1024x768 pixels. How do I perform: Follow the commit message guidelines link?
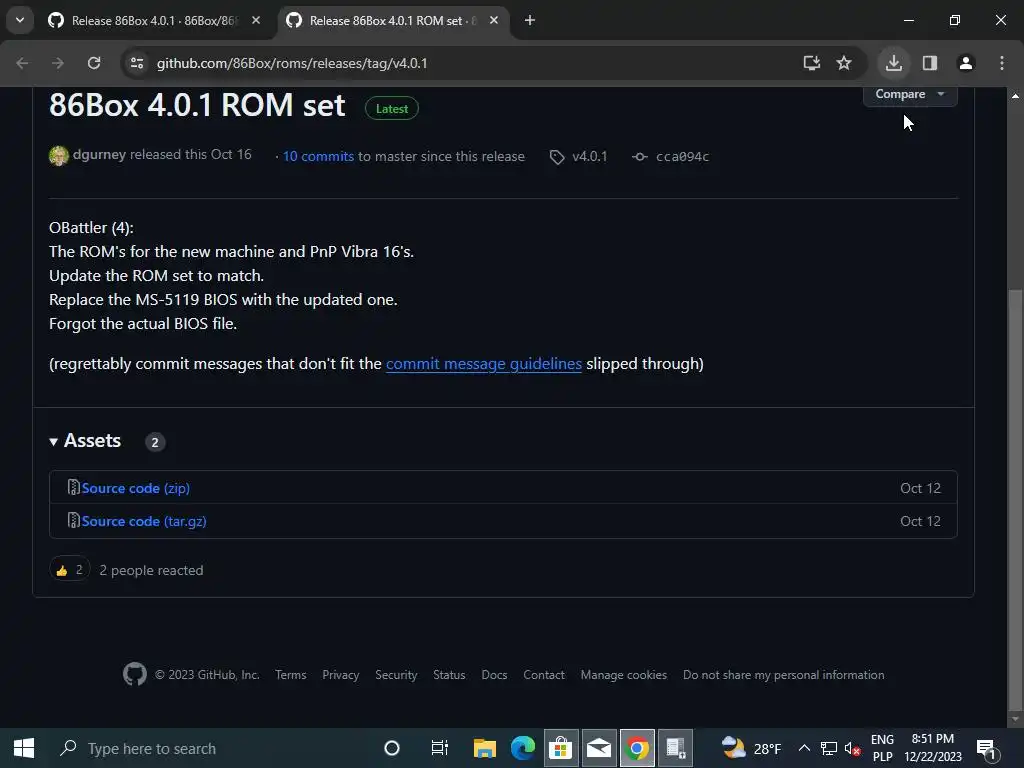483,364
